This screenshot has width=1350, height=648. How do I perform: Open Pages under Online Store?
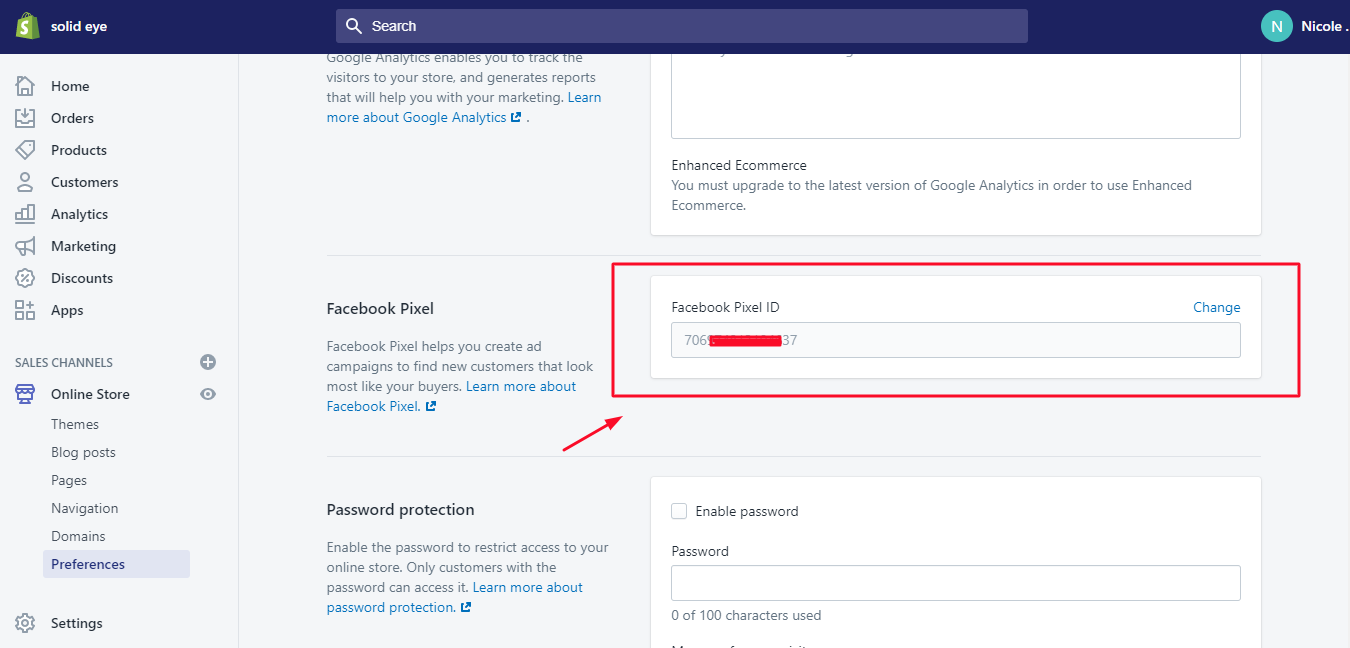coord(69,480)
